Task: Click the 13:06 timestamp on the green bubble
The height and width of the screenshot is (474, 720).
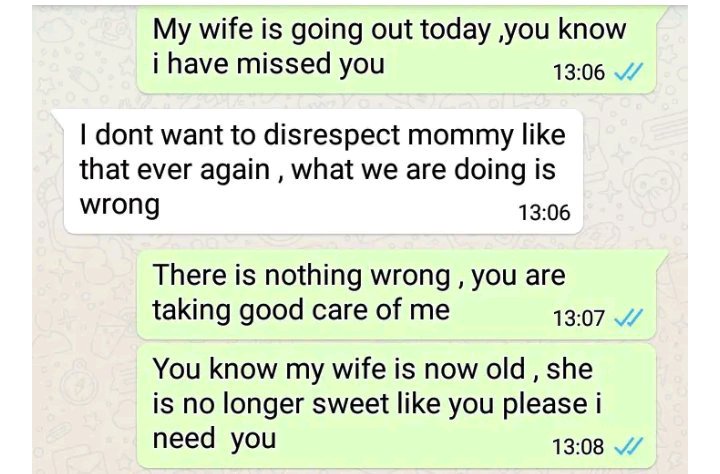Action: 578,72
